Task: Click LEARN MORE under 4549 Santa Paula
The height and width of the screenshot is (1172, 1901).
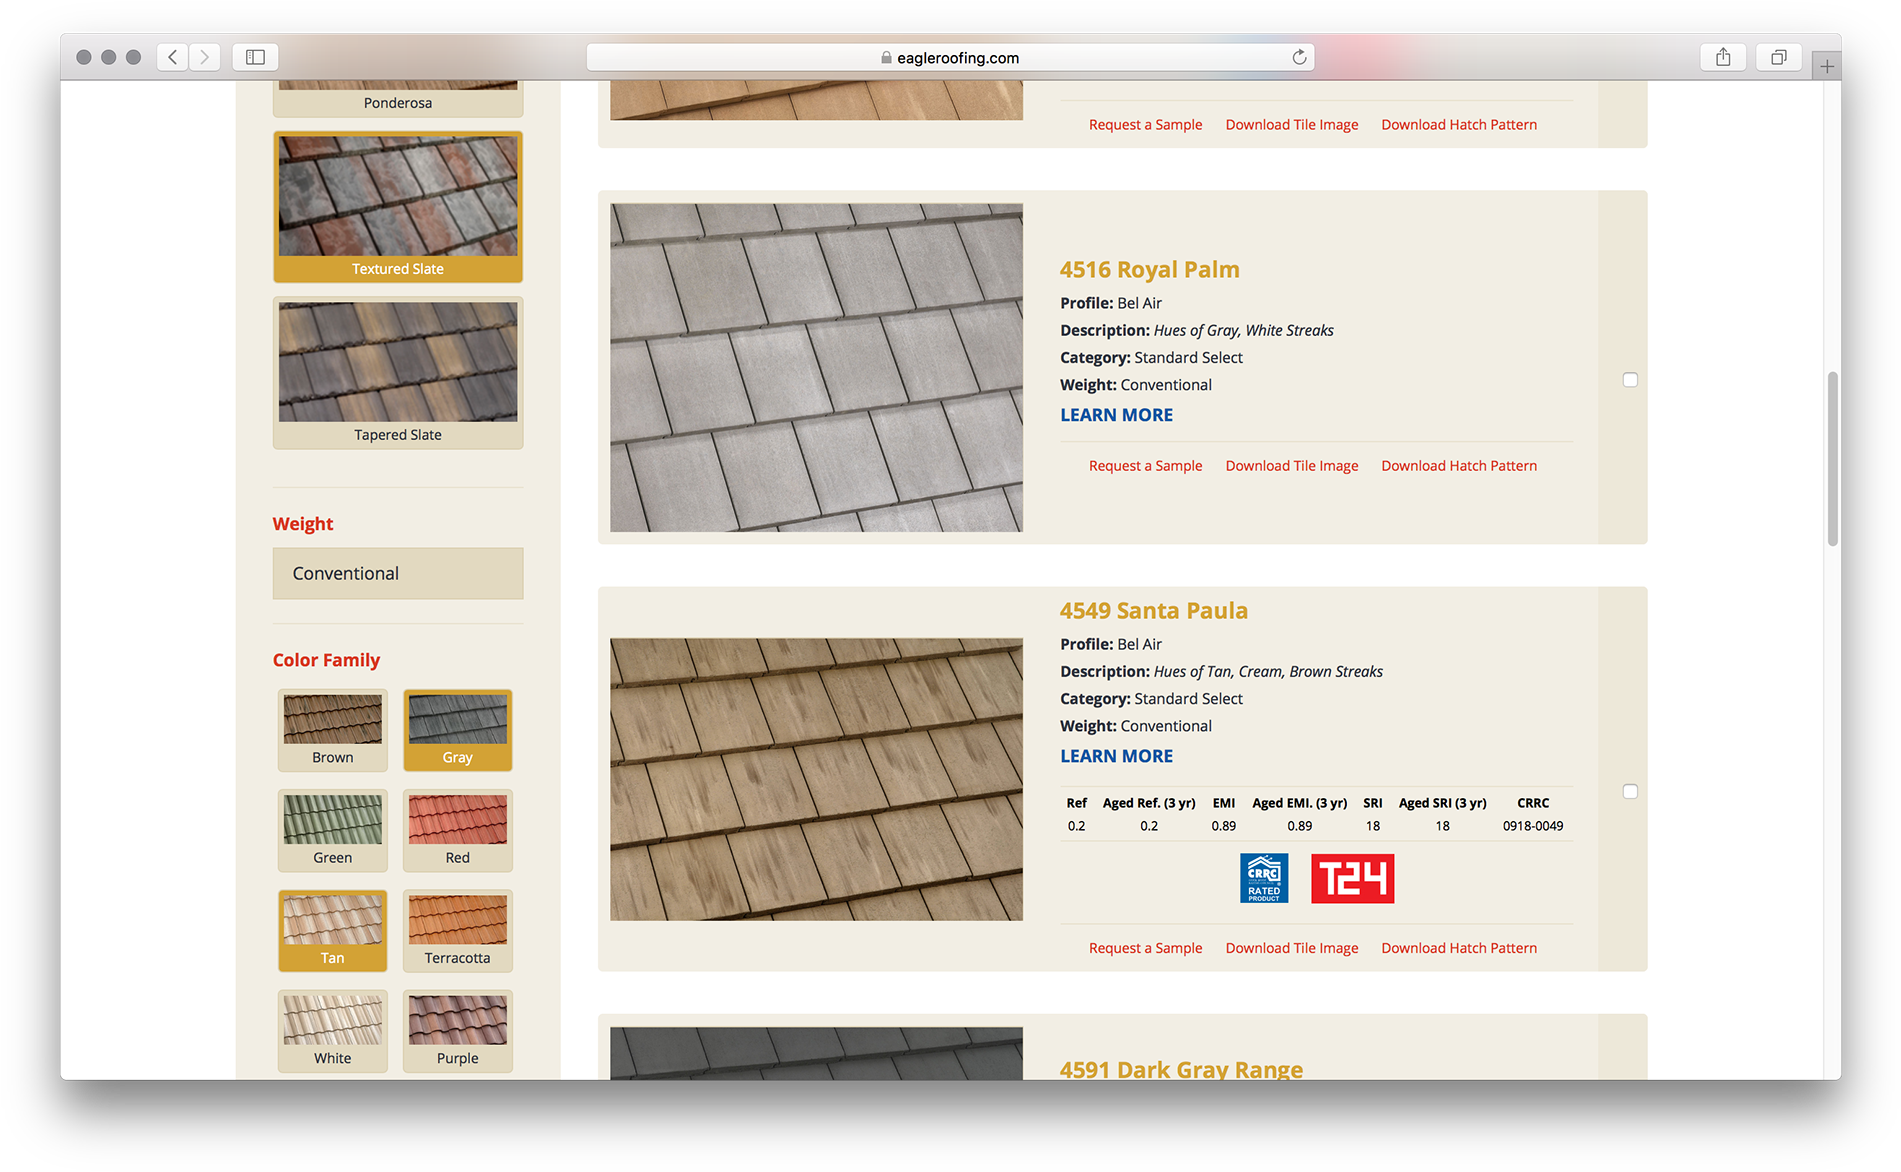Action: (1116, 756)
